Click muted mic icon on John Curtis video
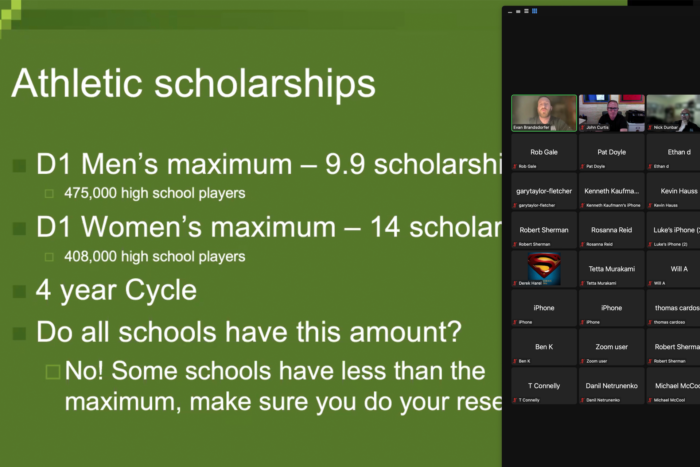 [583, 128]
